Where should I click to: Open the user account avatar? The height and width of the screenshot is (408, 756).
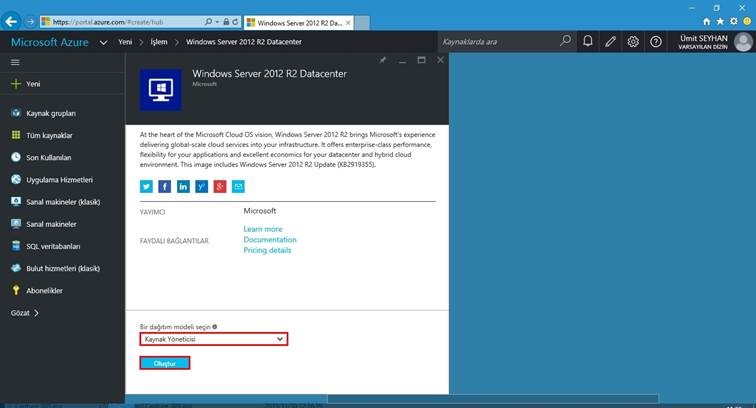[x=743, y=42]
